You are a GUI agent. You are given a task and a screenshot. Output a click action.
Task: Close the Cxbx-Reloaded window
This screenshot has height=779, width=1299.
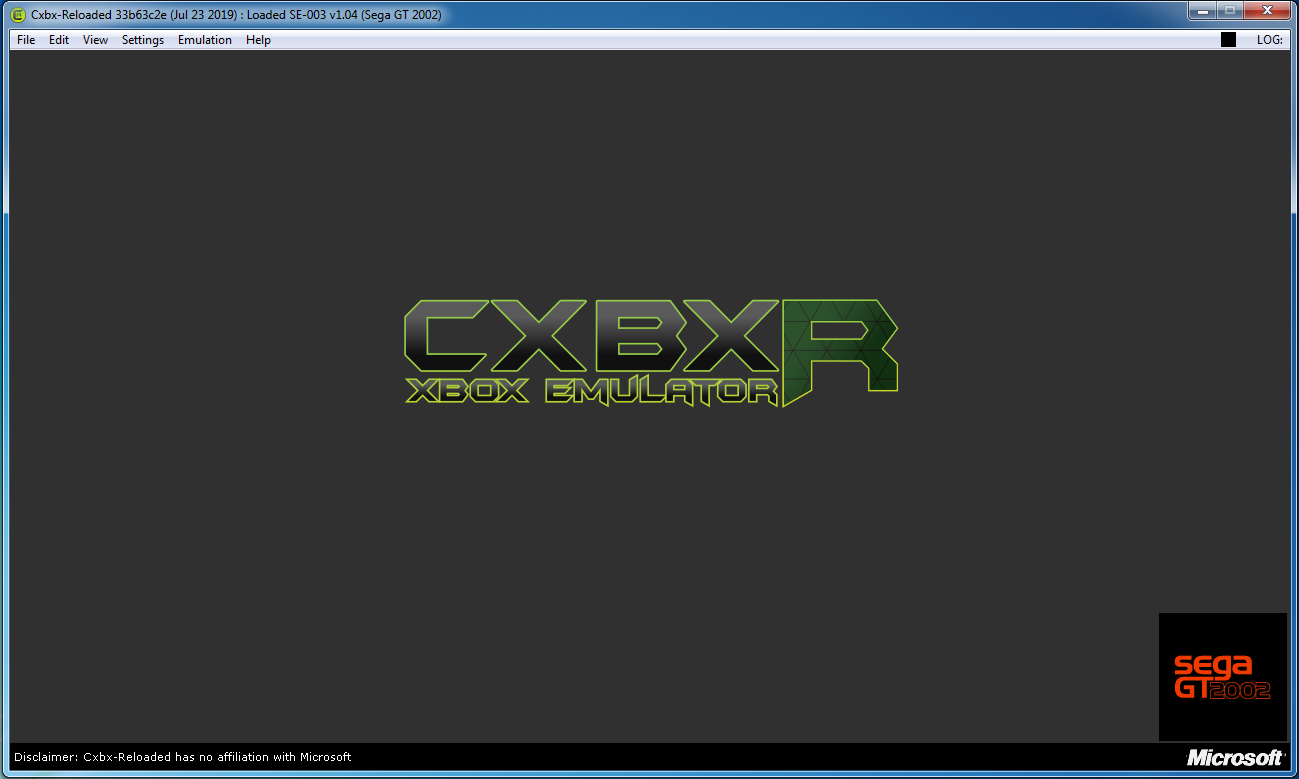(x=1267, y=10)
